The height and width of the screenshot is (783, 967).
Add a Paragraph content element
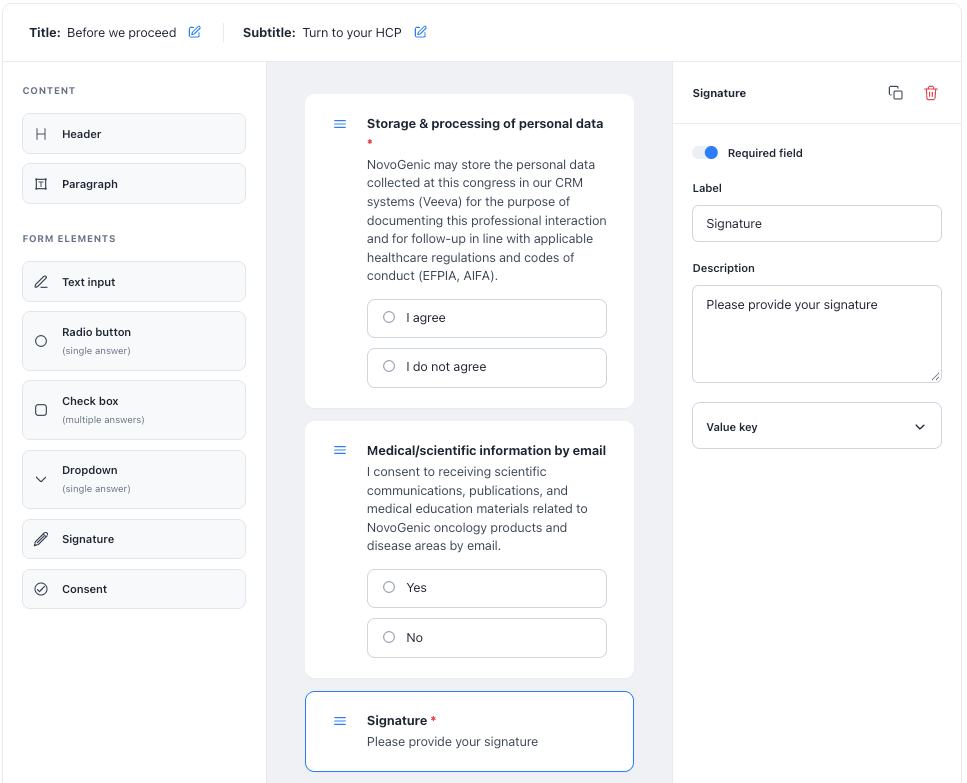134,184
